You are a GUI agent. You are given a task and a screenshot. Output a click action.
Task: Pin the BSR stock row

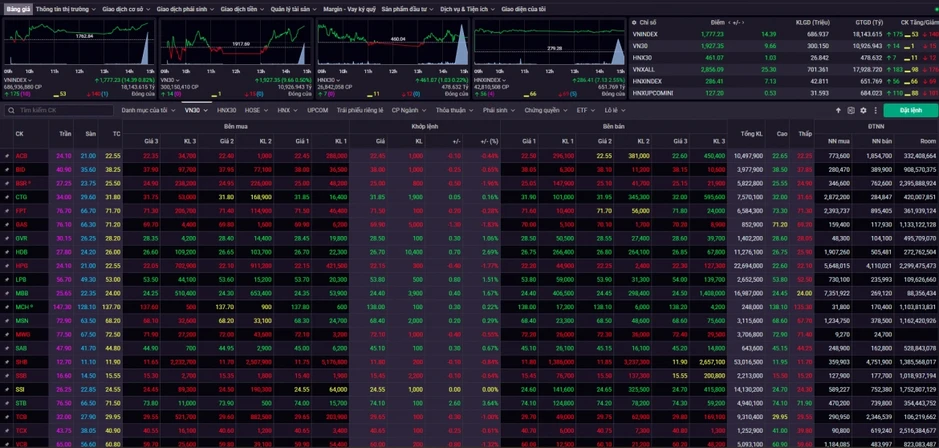click(7, 183)
